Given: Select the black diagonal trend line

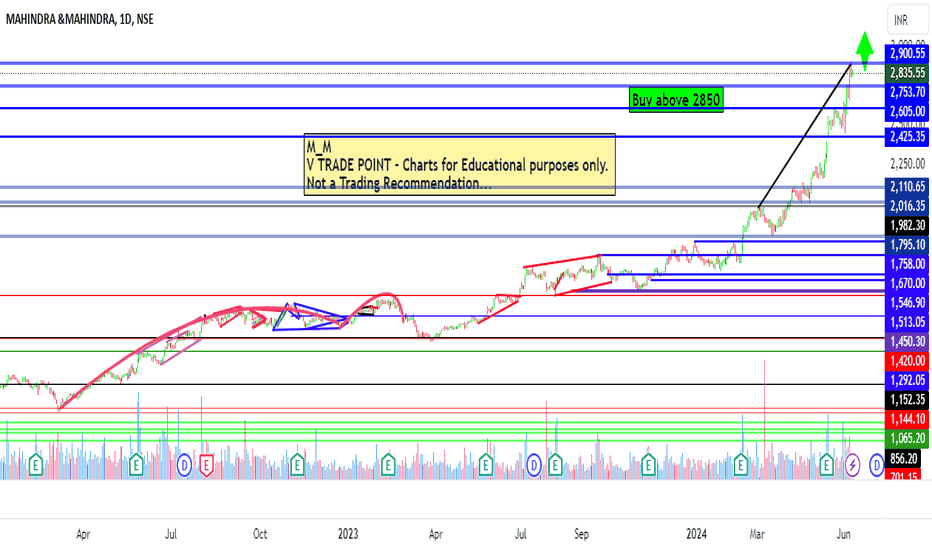Looking at the screenshot, I should 804,136.
